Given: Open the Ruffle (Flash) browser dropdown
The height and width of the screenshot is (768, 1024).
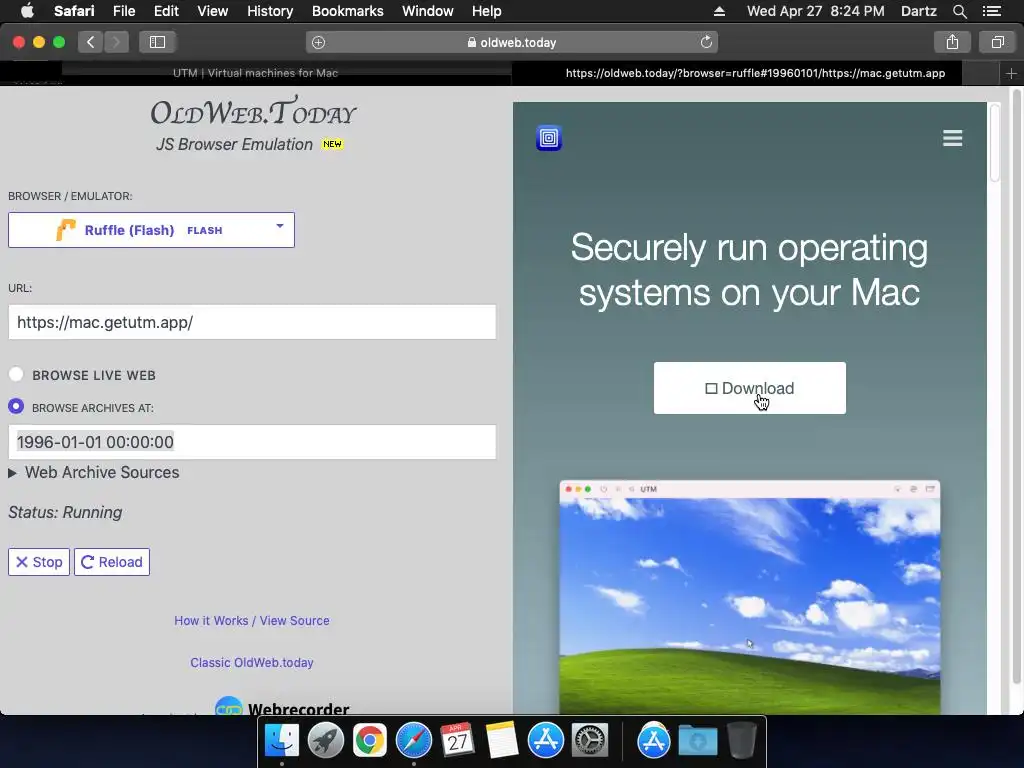Looking at the screenshot, I should (152, 230).
